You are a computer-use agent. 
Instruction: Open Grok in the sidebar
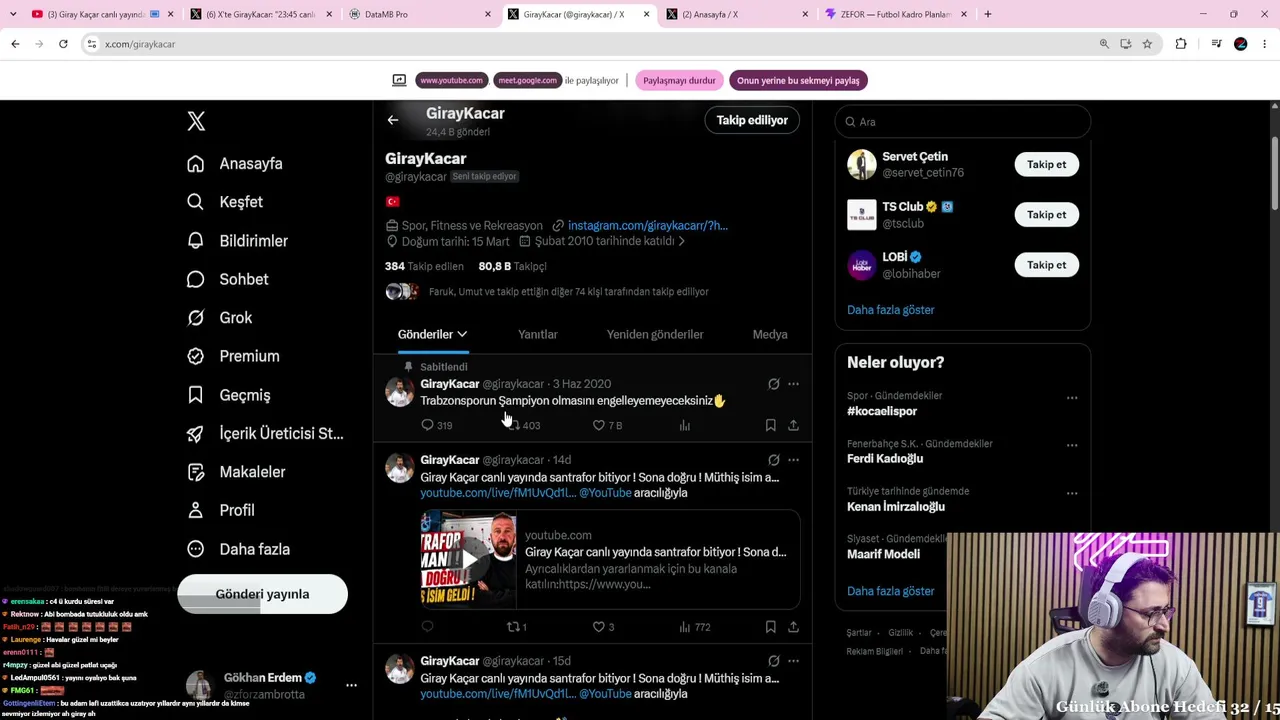(219, 318)
